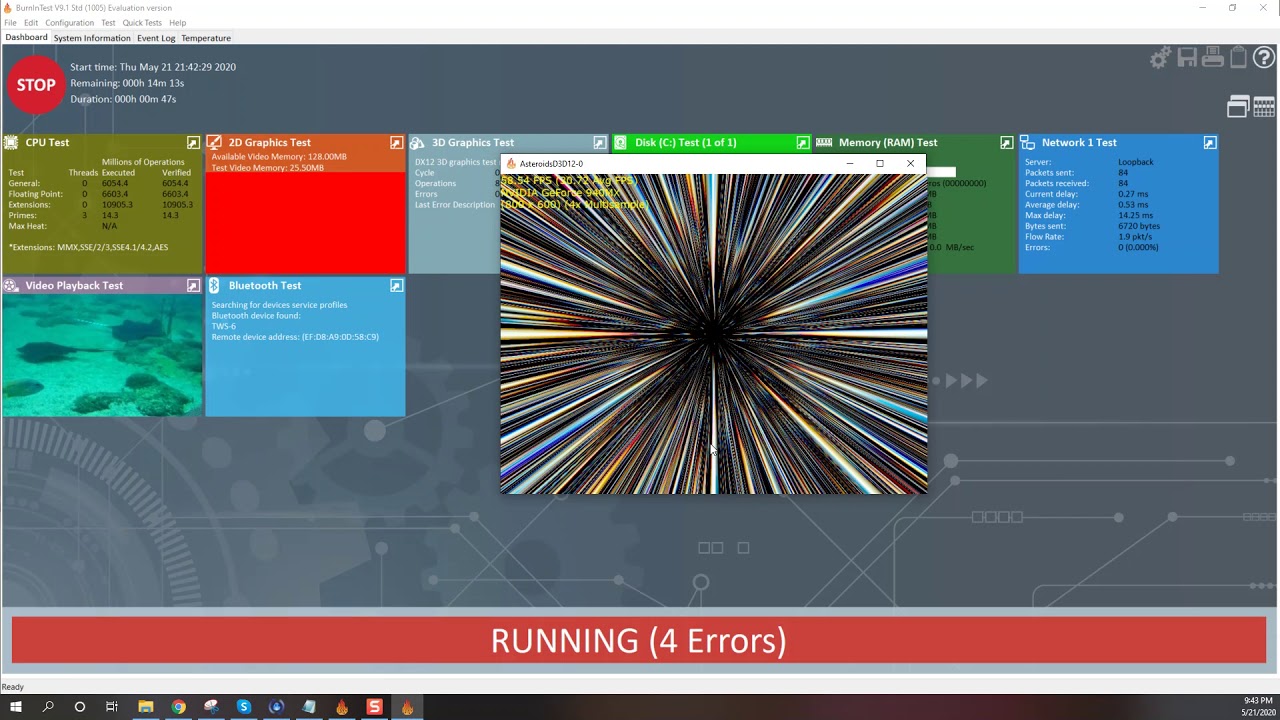Click the Video Playback Test icon
Viewport: 1280px width, 720px height.
click(x=11, y=286)
